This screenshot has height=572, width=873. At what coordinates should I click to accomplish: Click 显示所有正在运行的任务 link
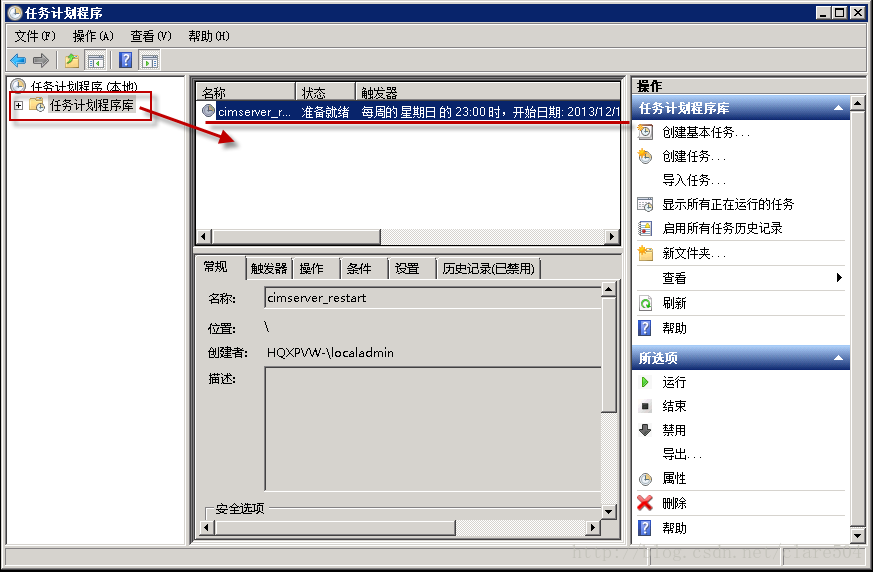click(728, 204)
